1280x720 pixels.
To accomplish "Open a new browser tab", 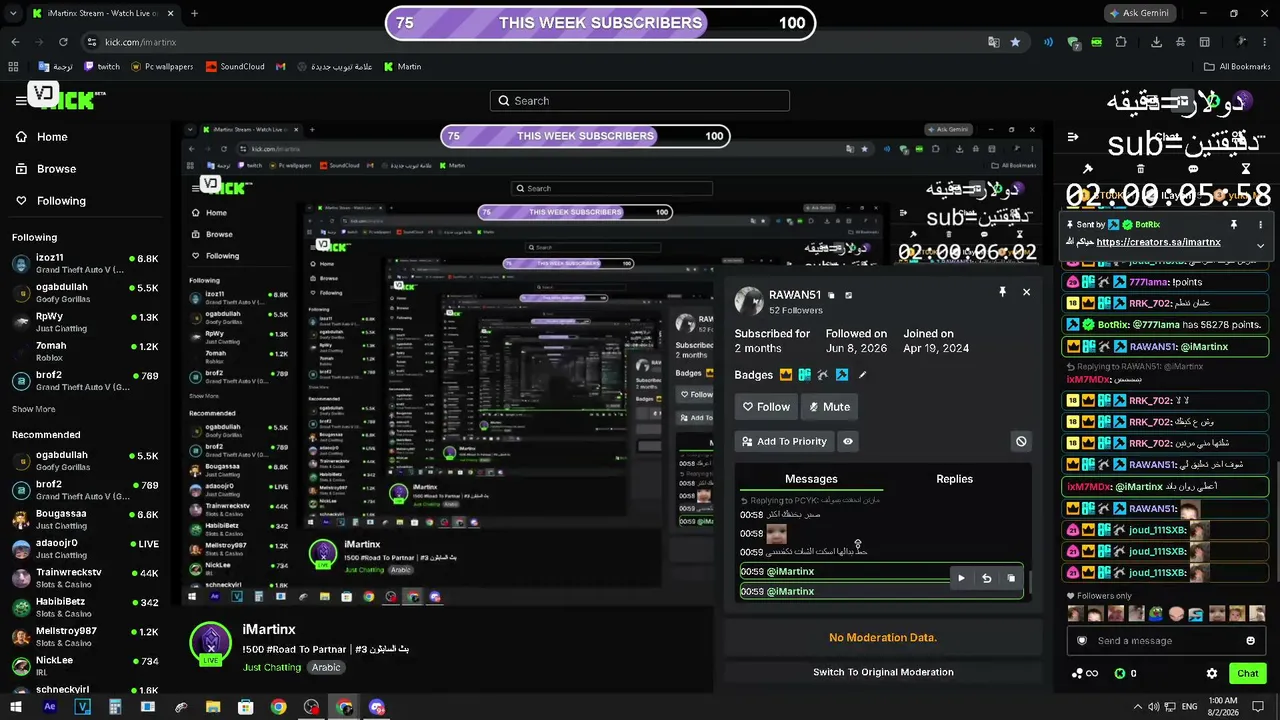I will pyautogui.click(x=194, y=14).
